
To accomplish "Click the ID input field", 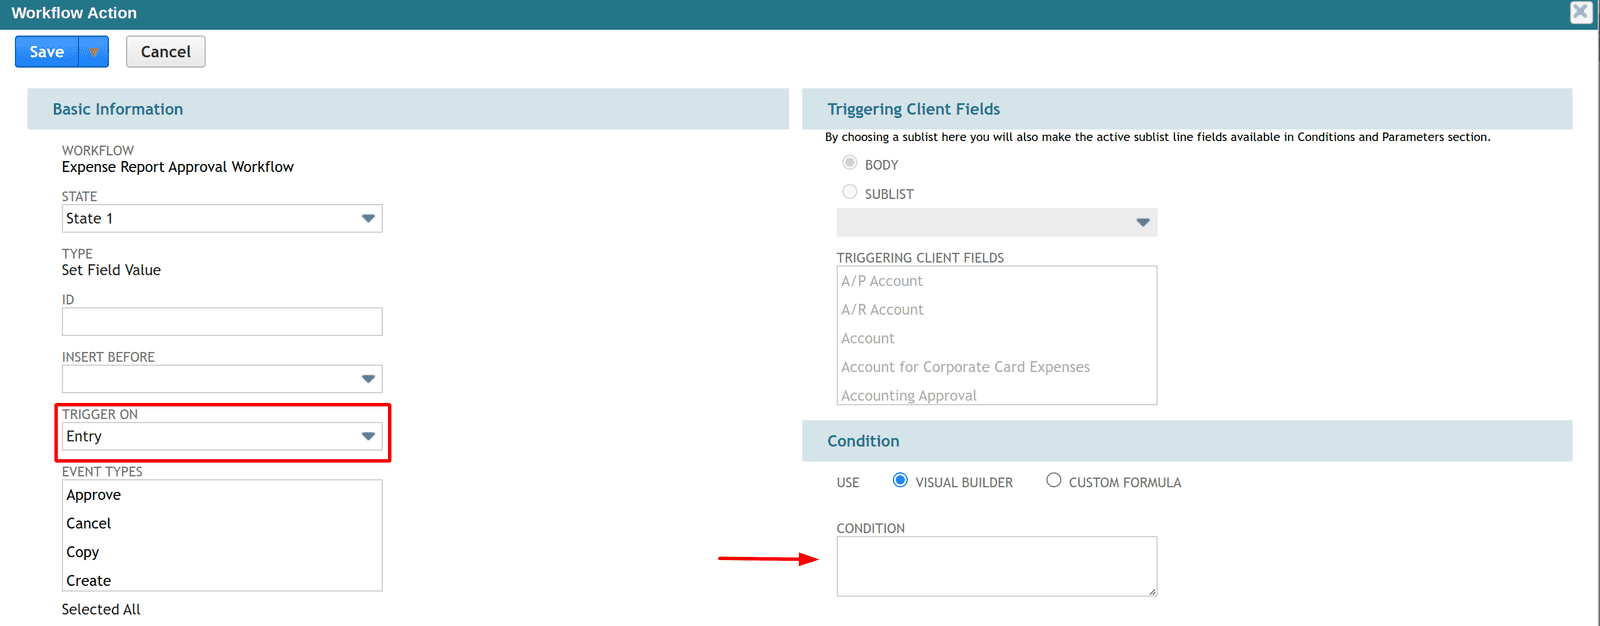I will pos(222,322).
